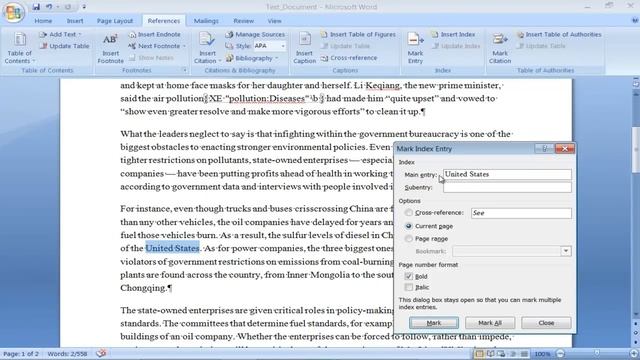Open Word help icon at ribbon right
The width and height of the screenshot is (640, 360).
click(x=635, y=20)
